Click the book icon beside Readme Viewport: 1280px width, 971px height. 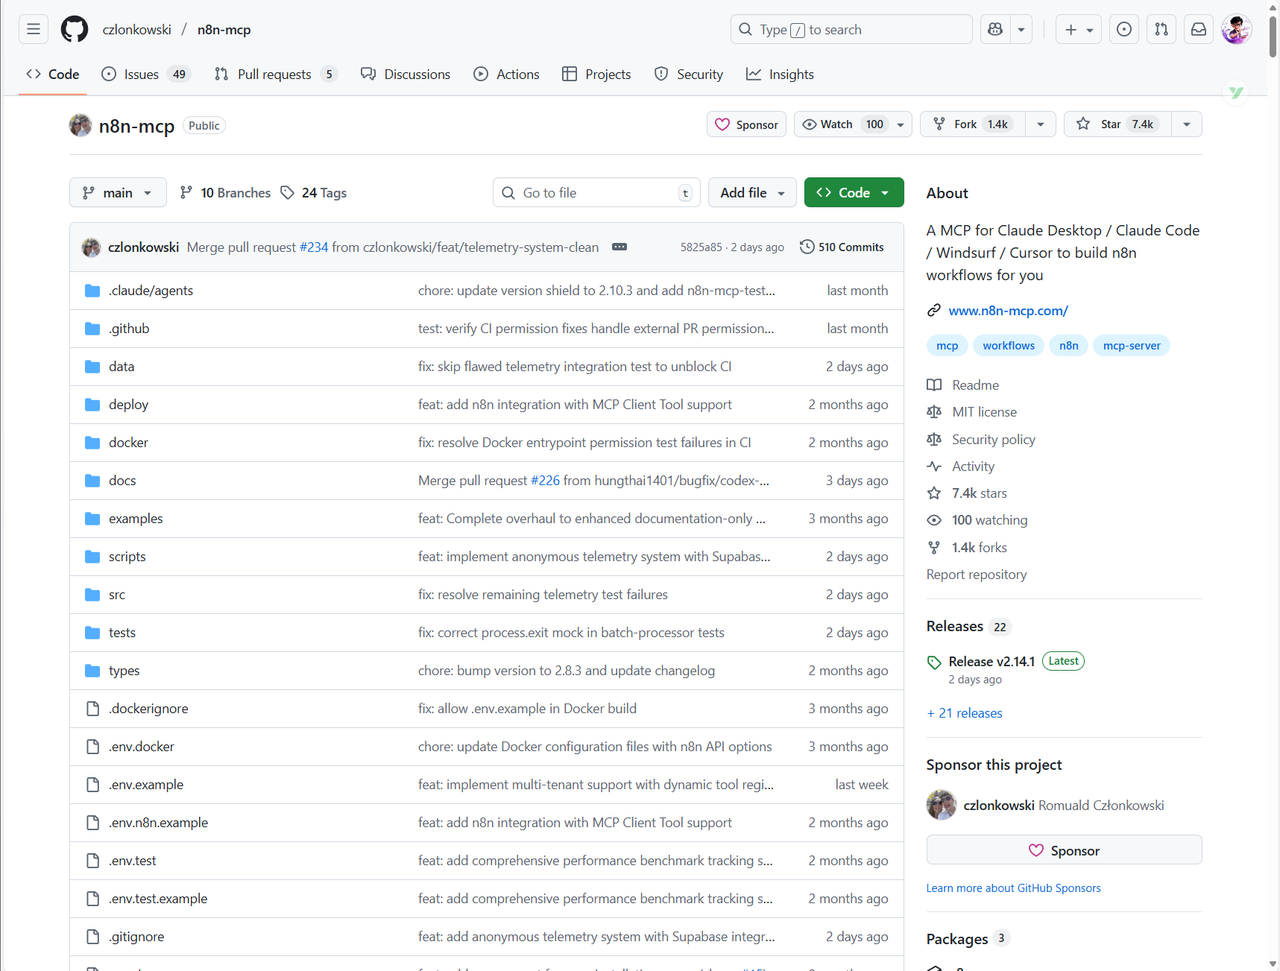934,385
